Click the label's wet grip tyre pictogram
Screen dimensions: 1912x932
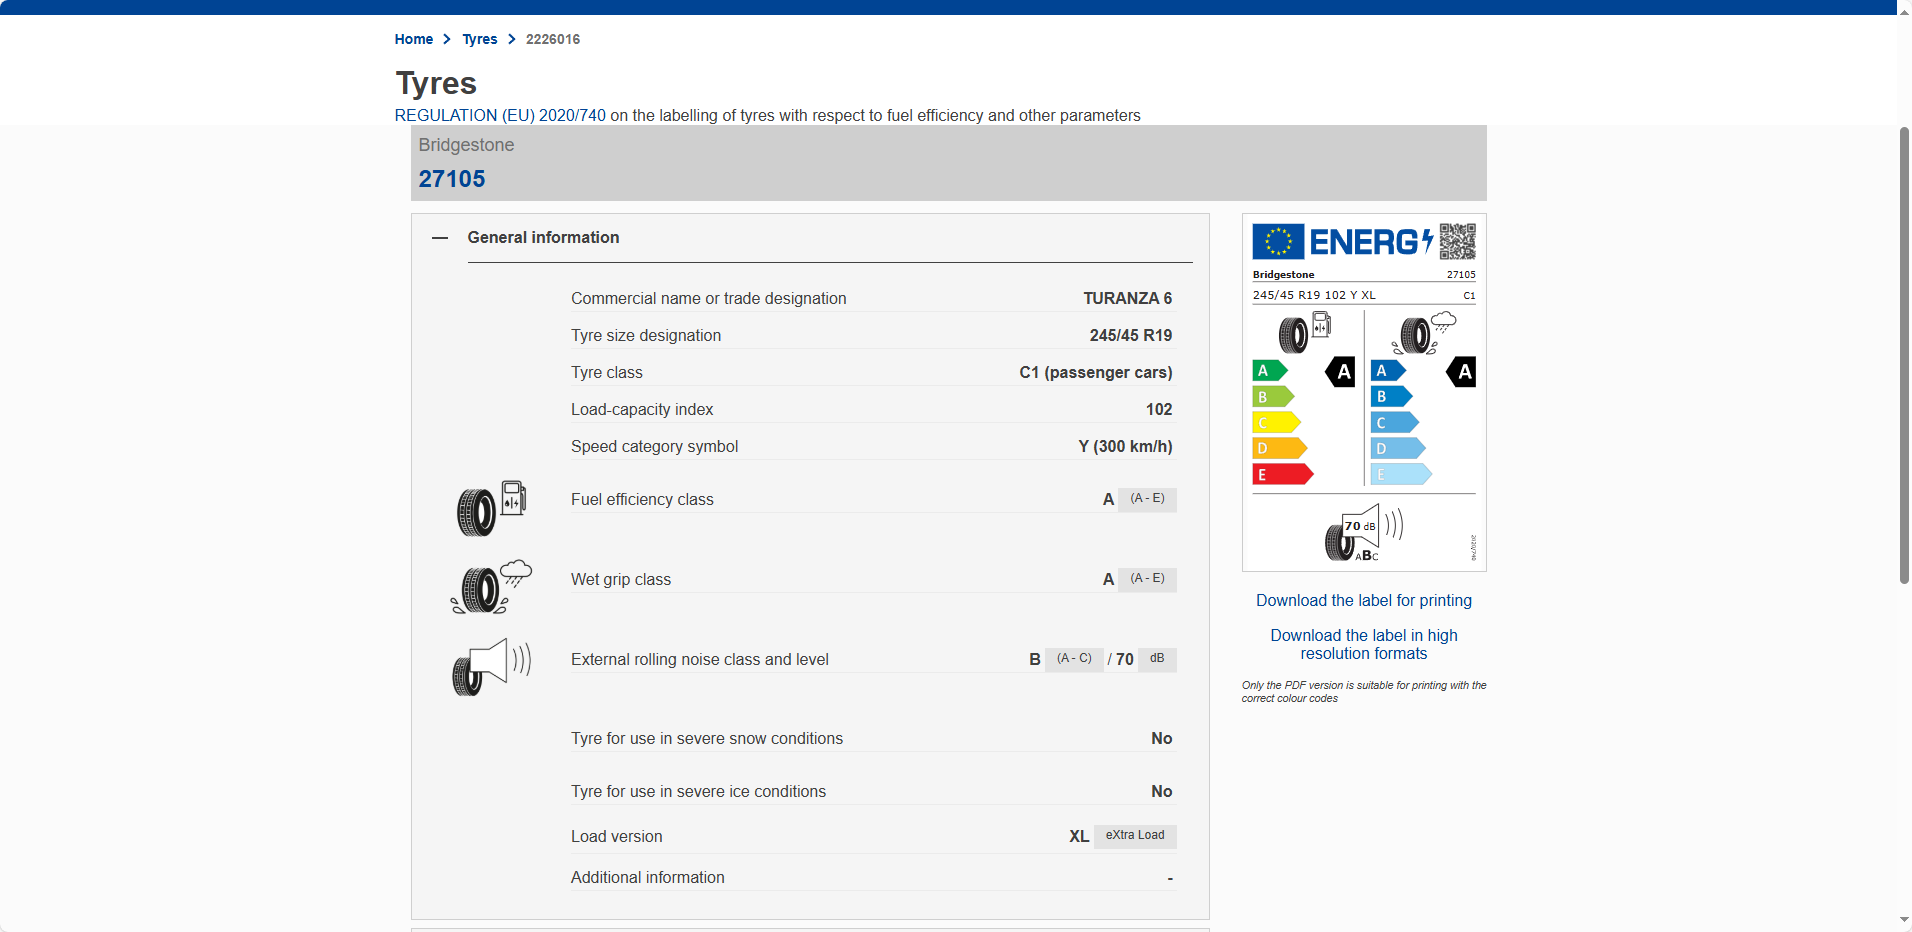tap(1423, 334)
